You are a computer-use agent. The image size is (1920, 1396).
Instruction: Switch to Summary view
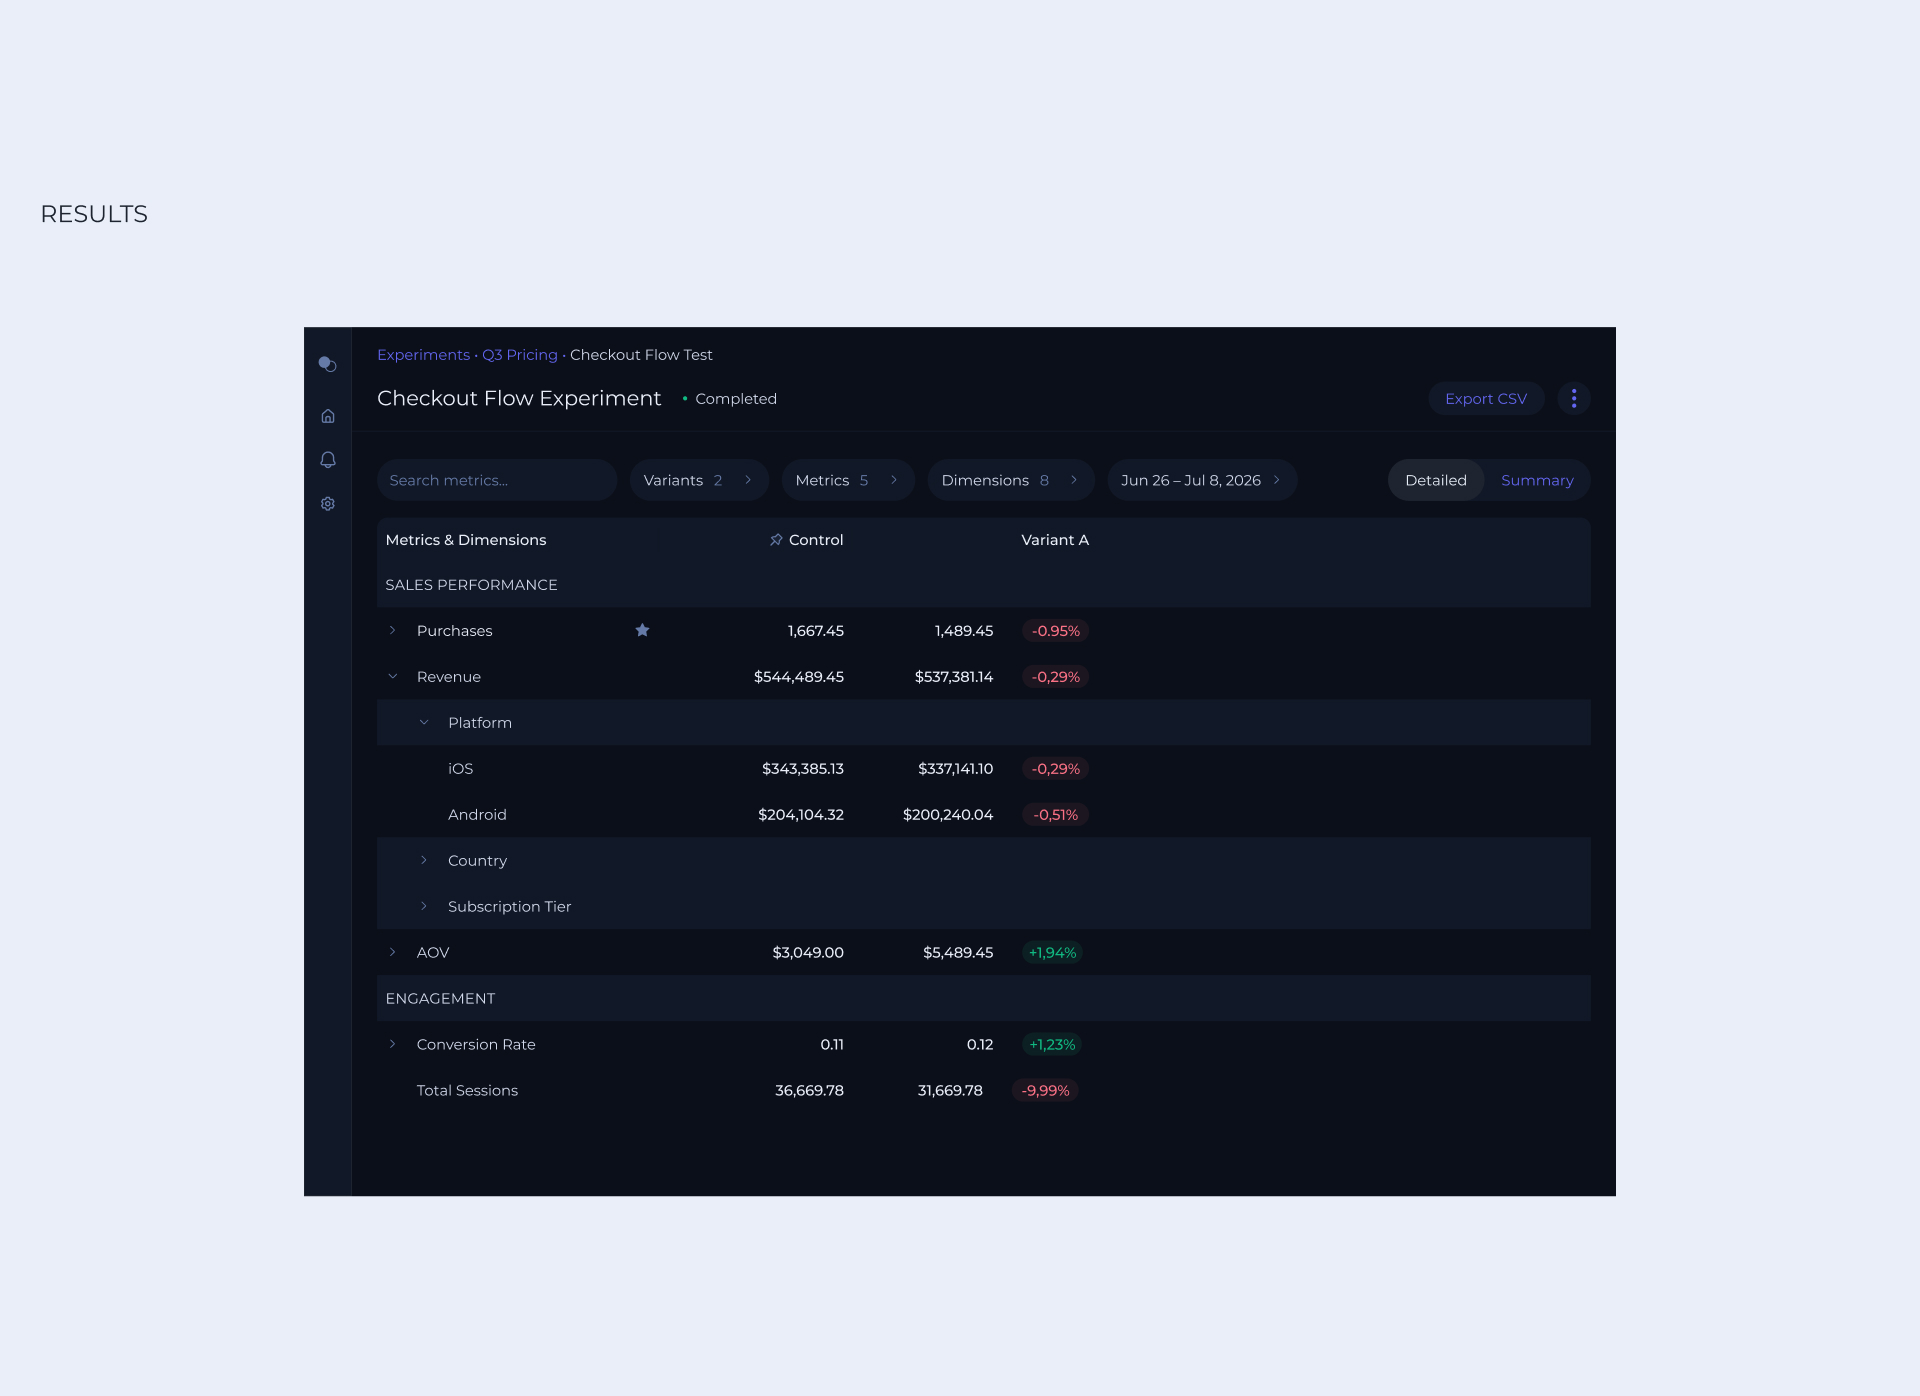tap(1537, 480)
